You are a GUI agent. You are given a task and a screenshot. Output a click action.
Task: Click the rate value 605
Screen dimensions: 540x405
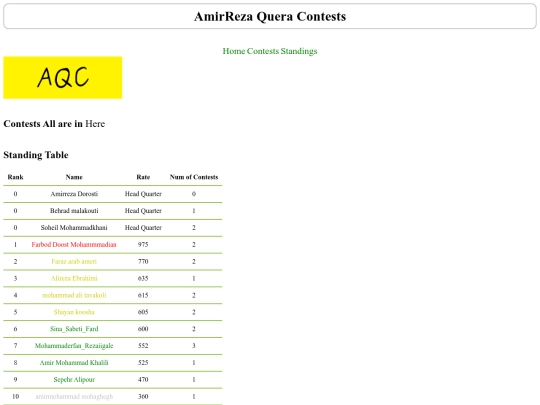[x=143, y=312]
